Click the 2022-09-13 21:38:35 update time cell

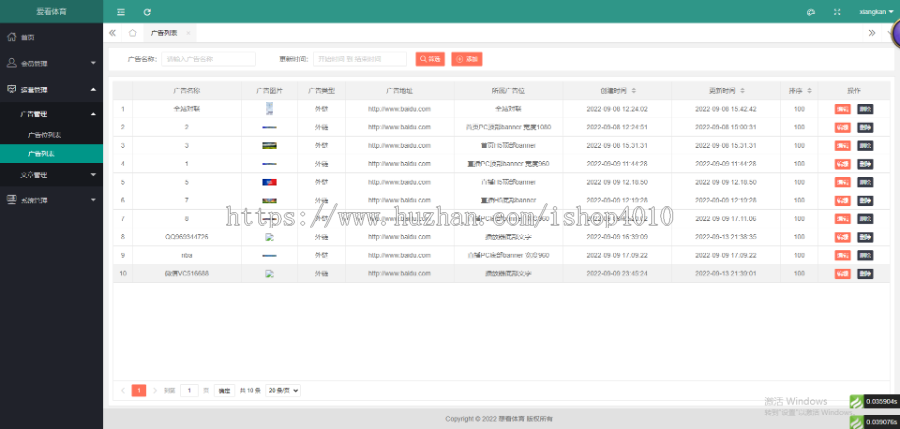(726, 237)
